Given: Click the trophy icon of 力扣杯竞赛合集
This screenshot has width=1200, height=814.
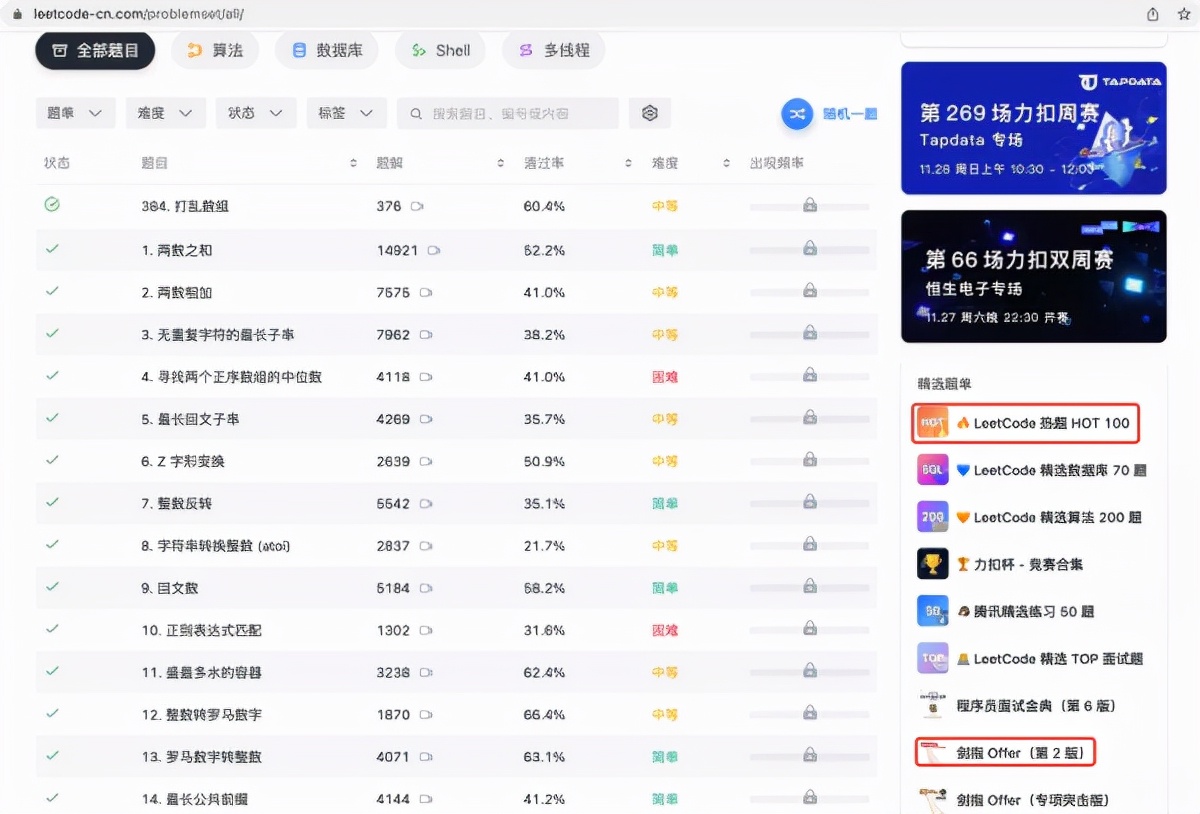Looking at the screenshot, I should (932, 563).
